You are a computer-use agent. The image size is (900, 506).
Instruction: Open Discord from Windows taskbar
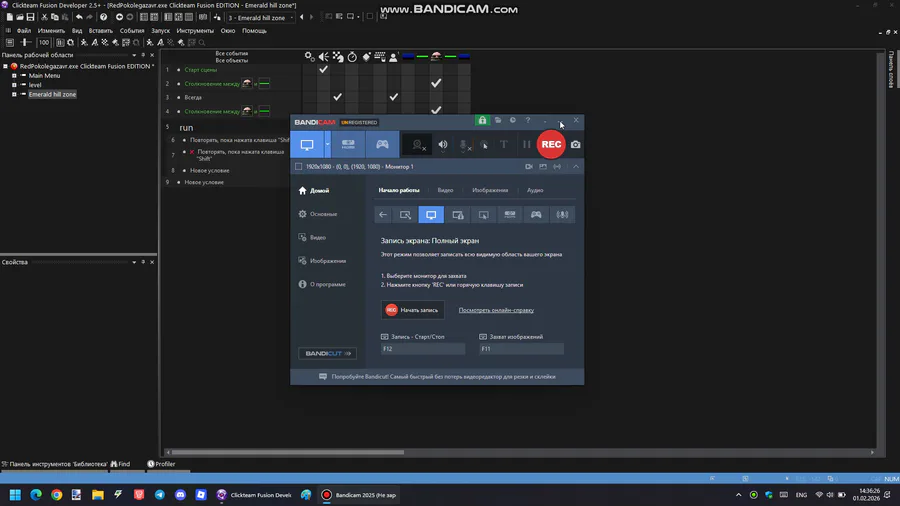coord(180,495)
